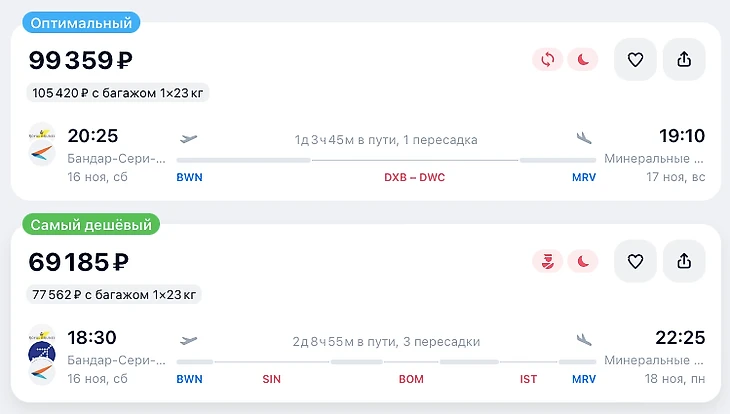Click the moon icon on the cheapest ticket
The image size is (730, 414).
582,261
